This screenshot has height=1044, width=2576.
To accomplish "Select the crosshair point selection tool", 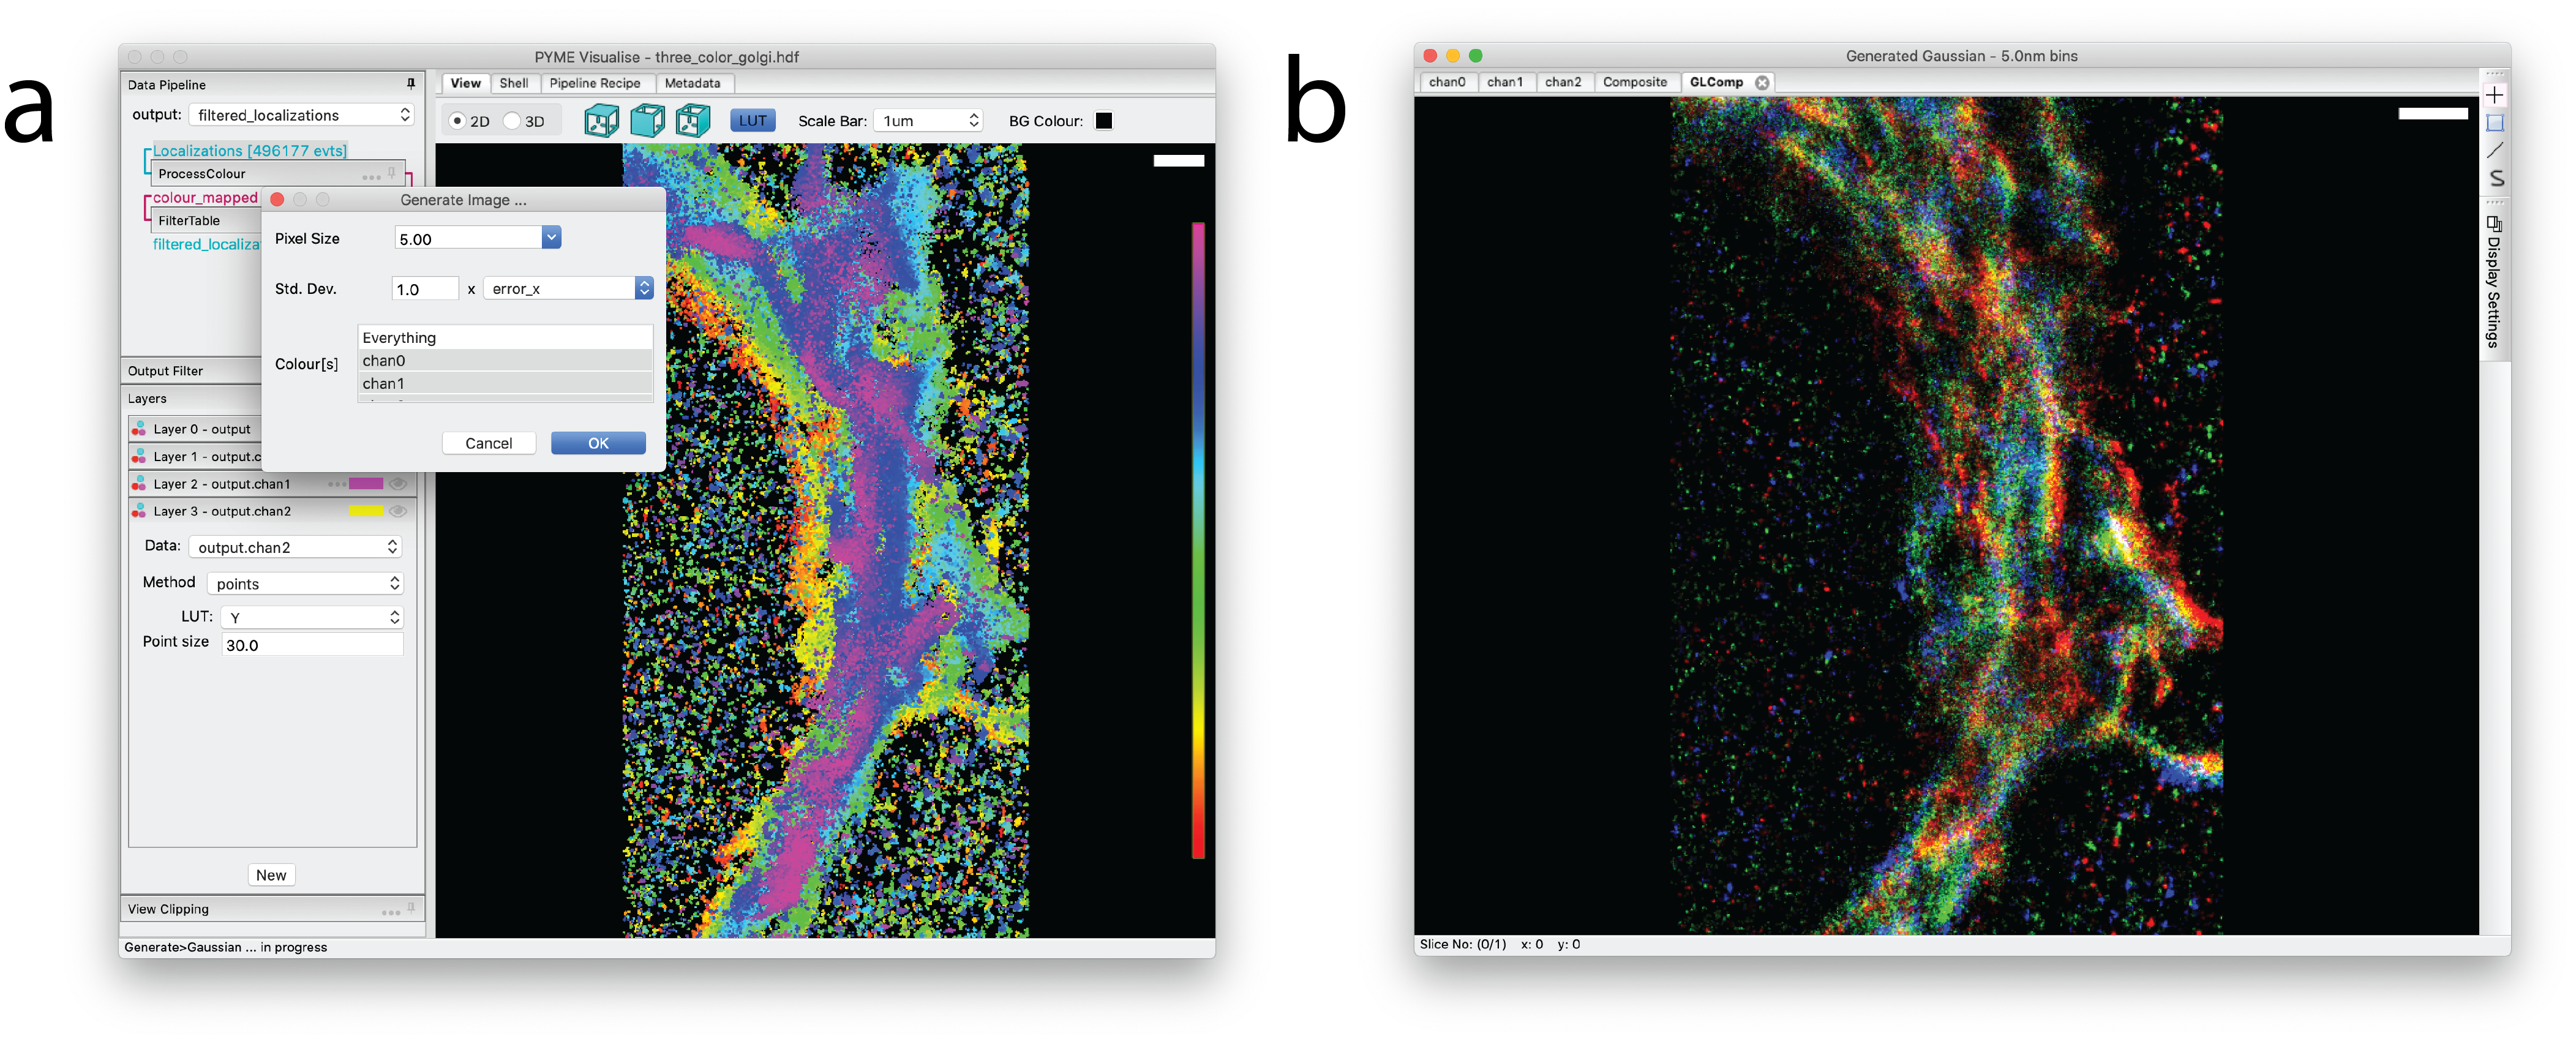I will (2495, 95).
